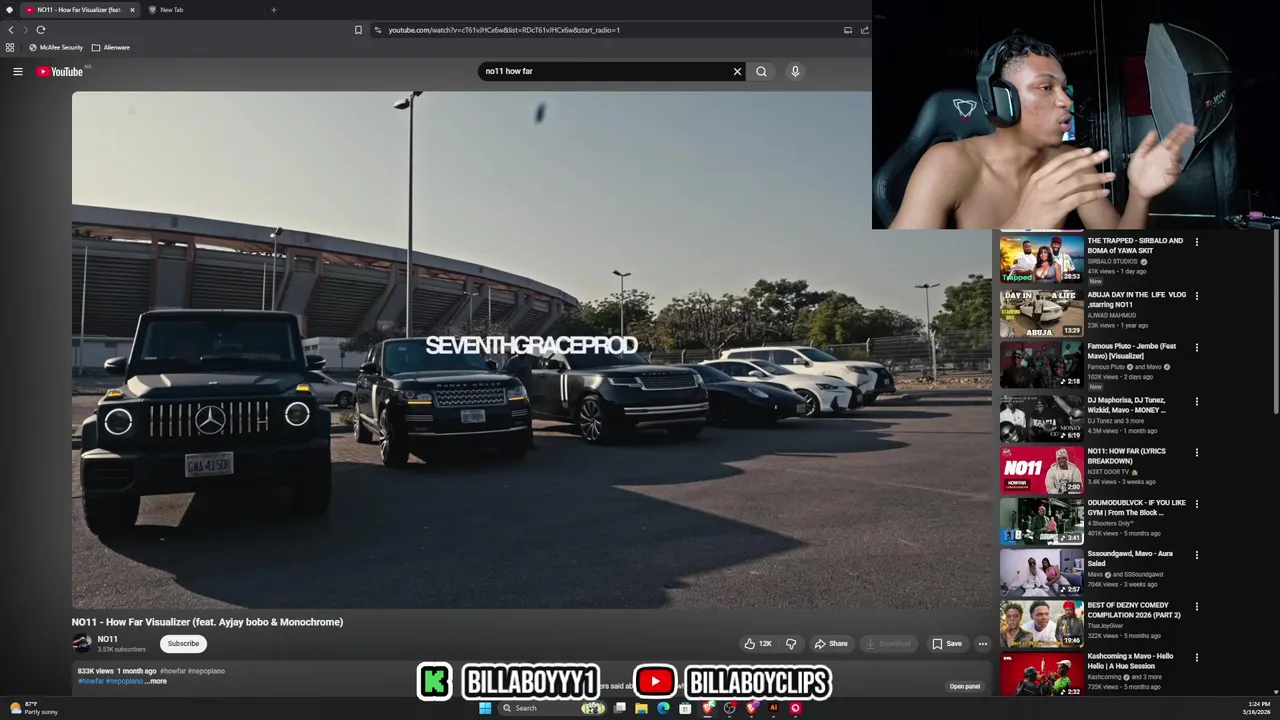Open THE TRAPPED - SIRBALO AND BOMA video thumbnail
1280x720 pixels.
tap(1042, 259)
